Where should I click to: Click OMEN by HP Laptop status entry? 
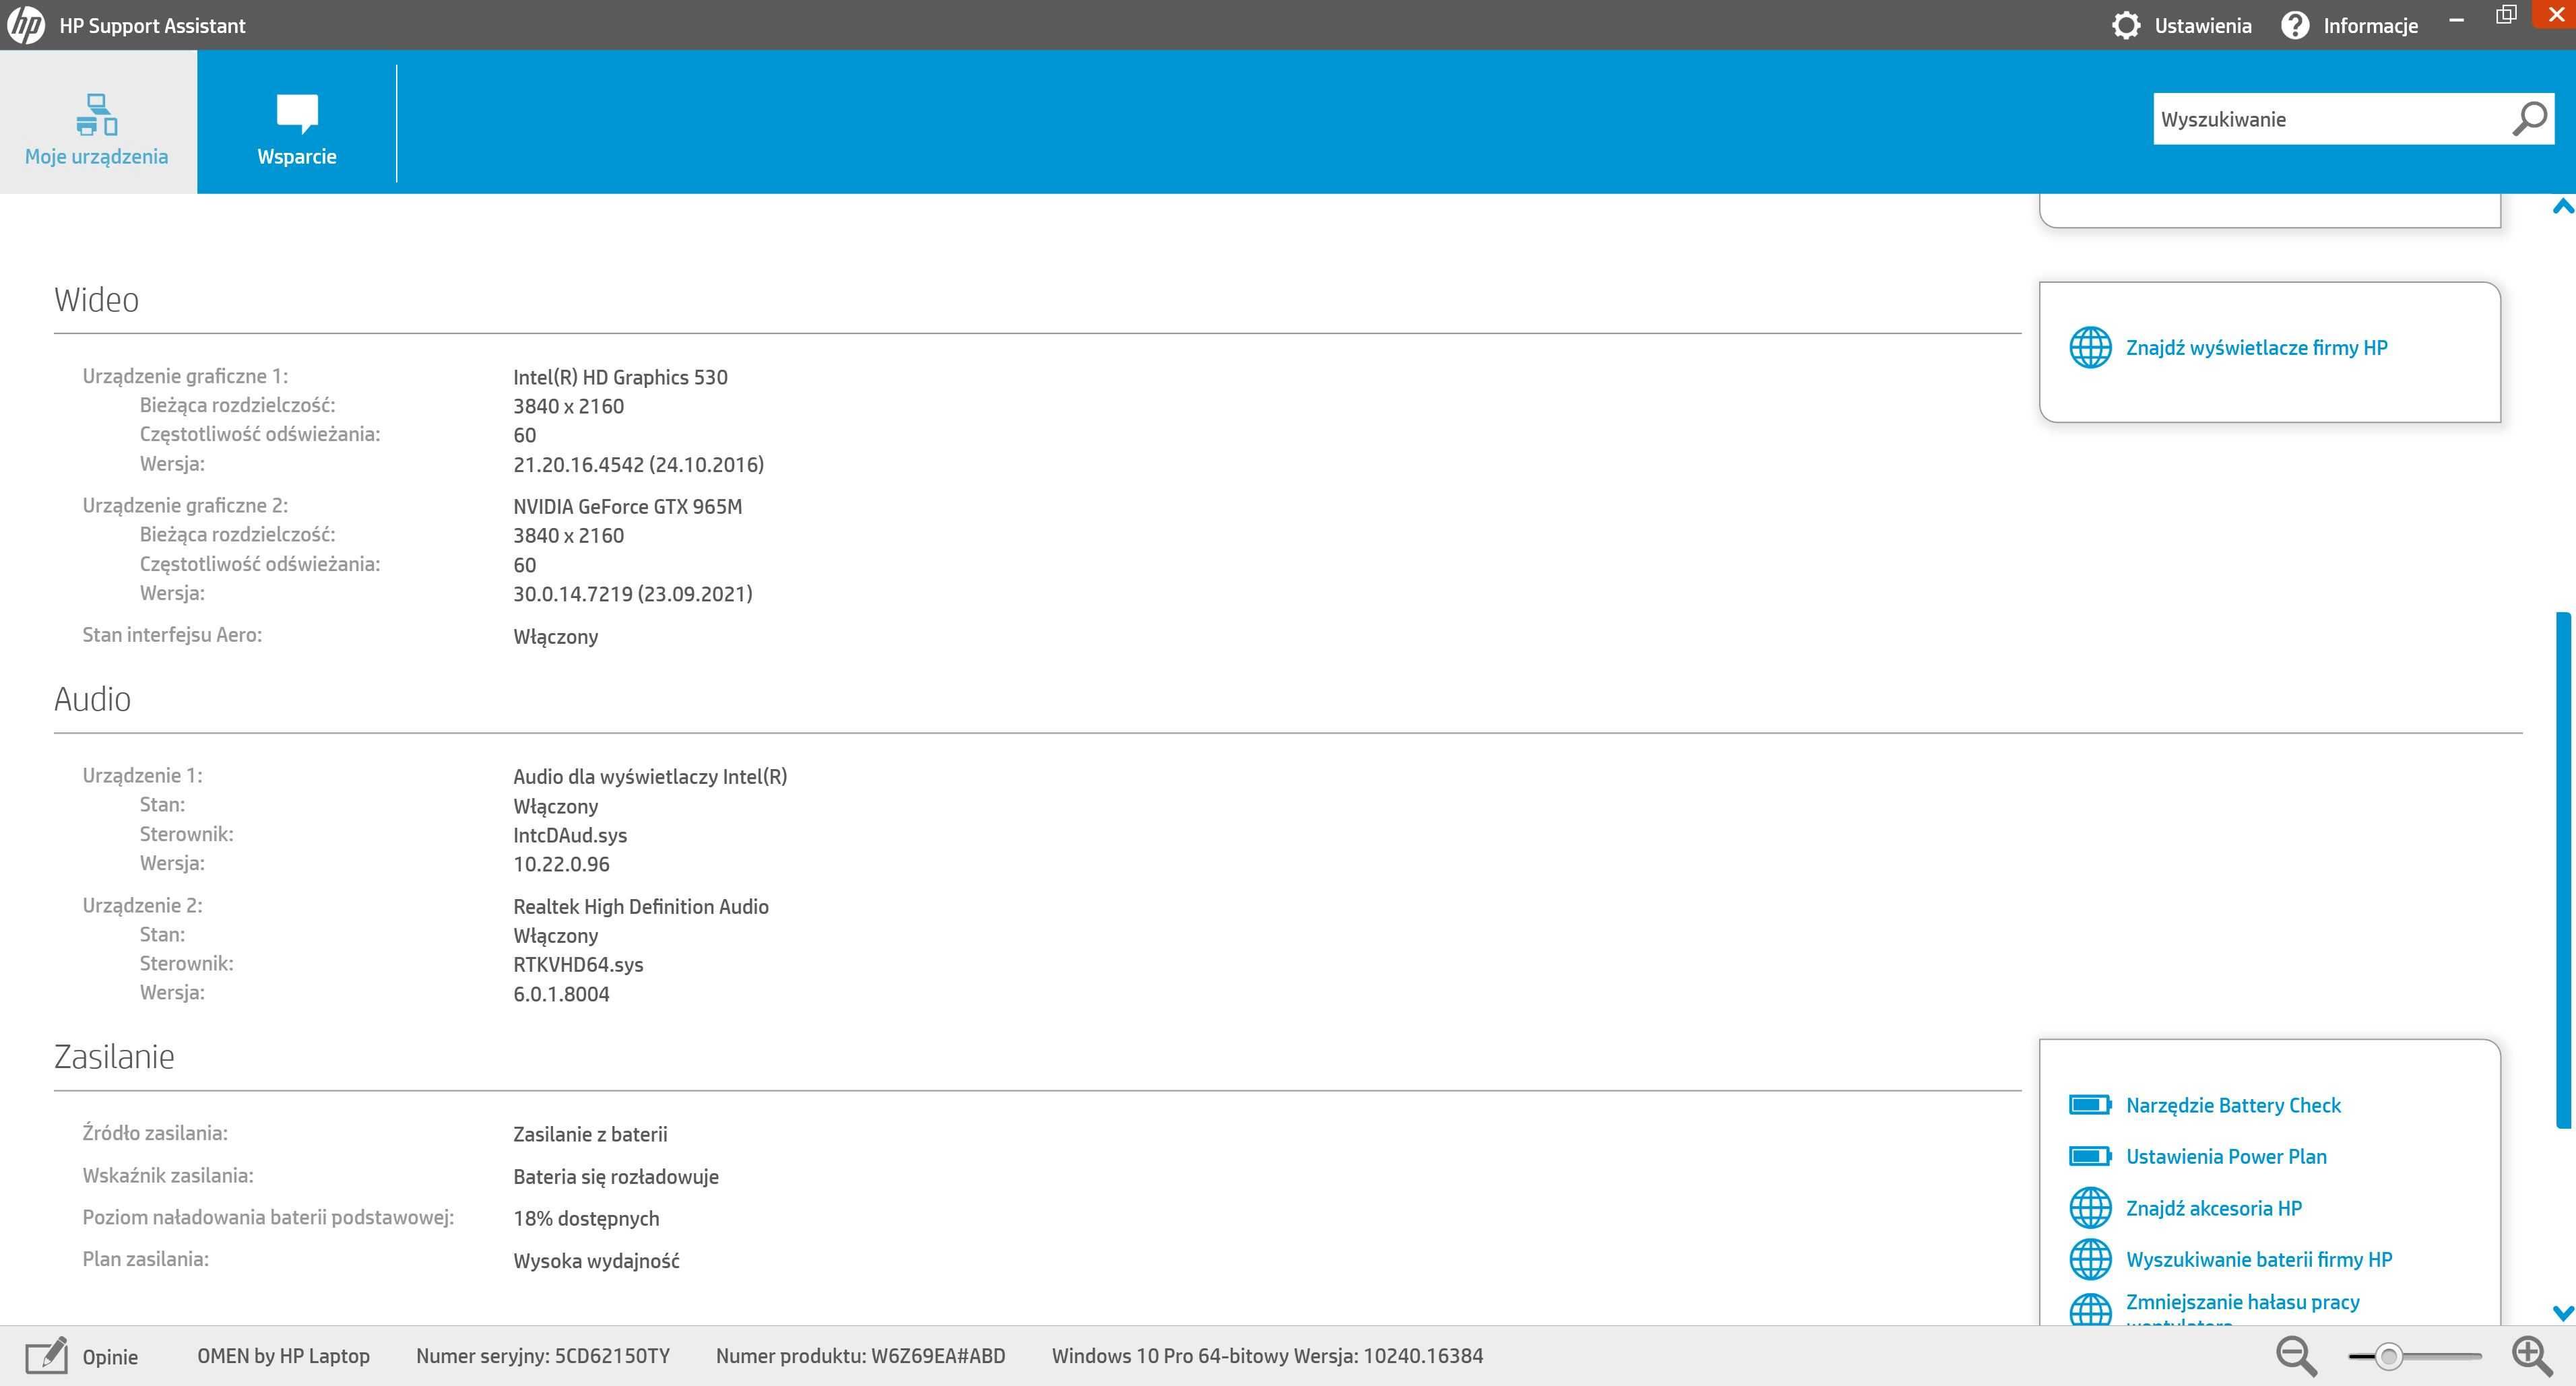[x=283, y=1356]
